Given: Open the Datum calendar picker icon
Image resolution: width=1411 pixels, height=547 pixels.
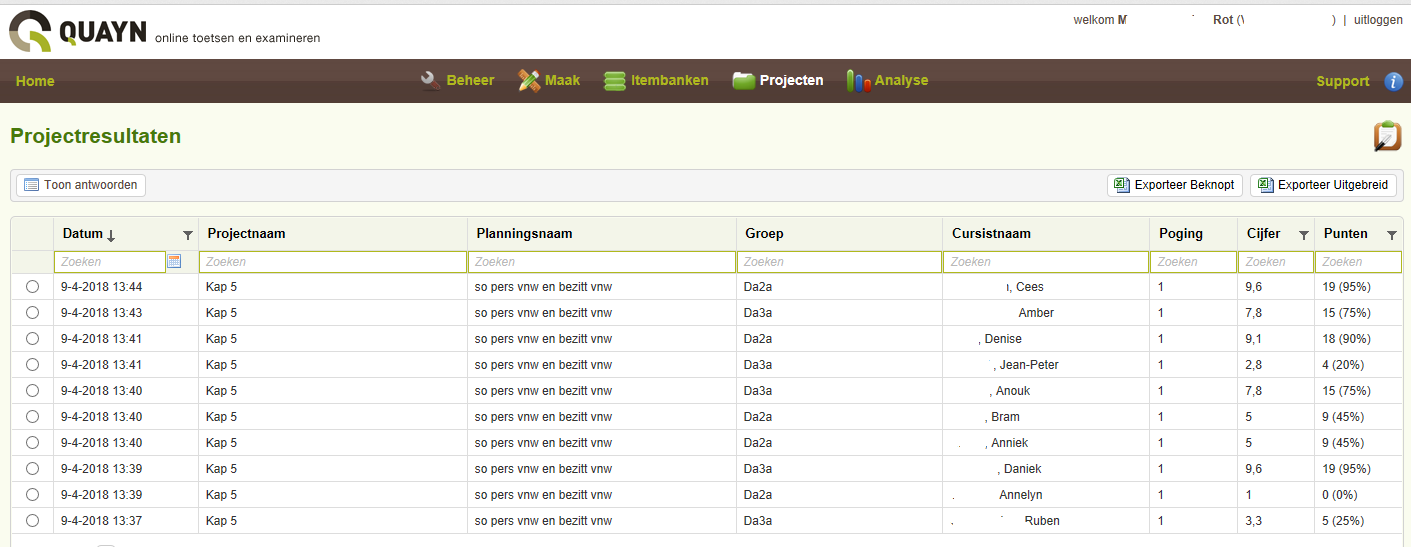Looking at the screenshot, I should point(174,261).
